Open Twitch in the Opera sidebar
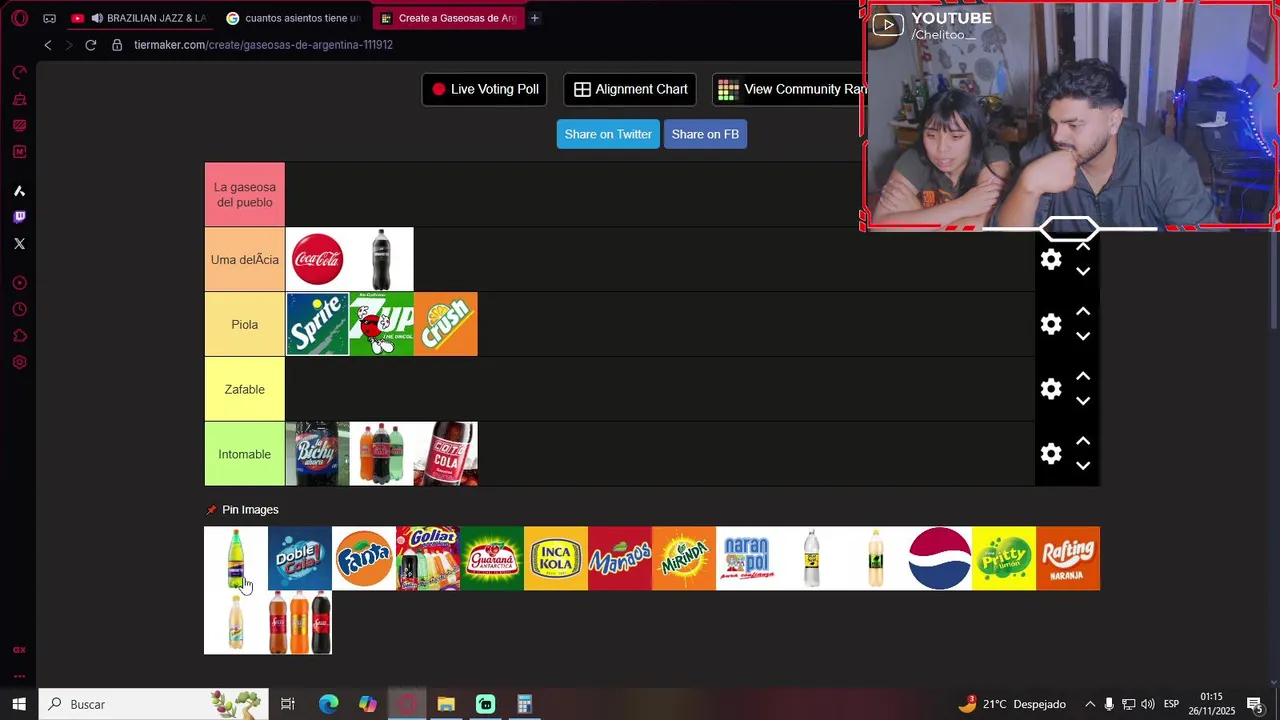Screen dimensions: 1280x720 [19, 217]
